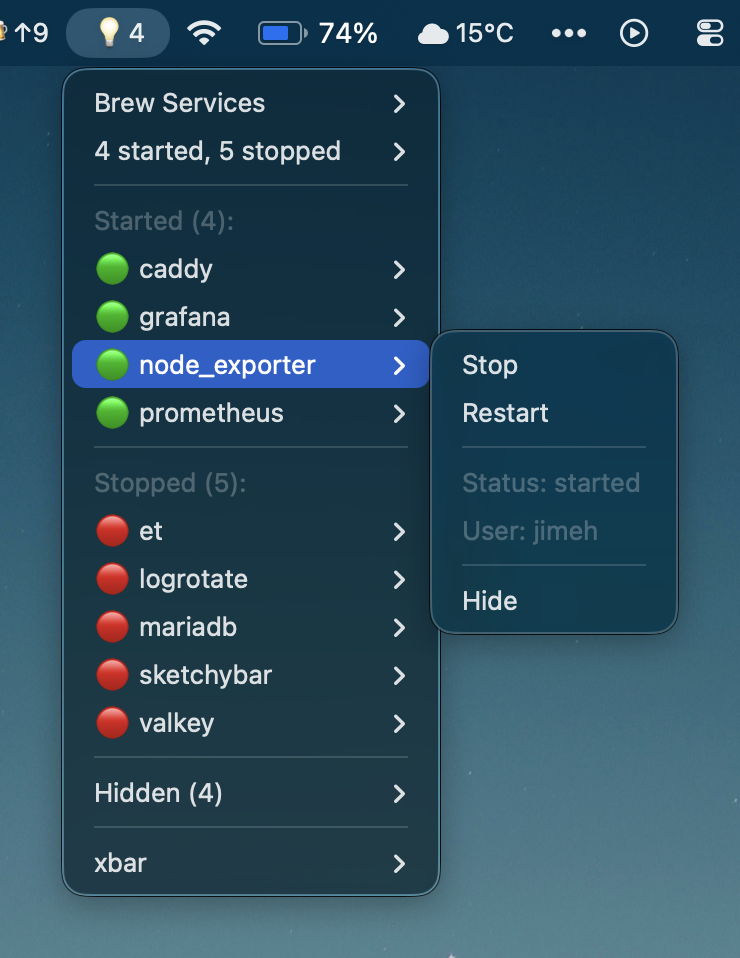740x958 pixels.
Task: Click the three-dots overflow menu bar icon
Action: pyautogui.click(x=568, y=33)
